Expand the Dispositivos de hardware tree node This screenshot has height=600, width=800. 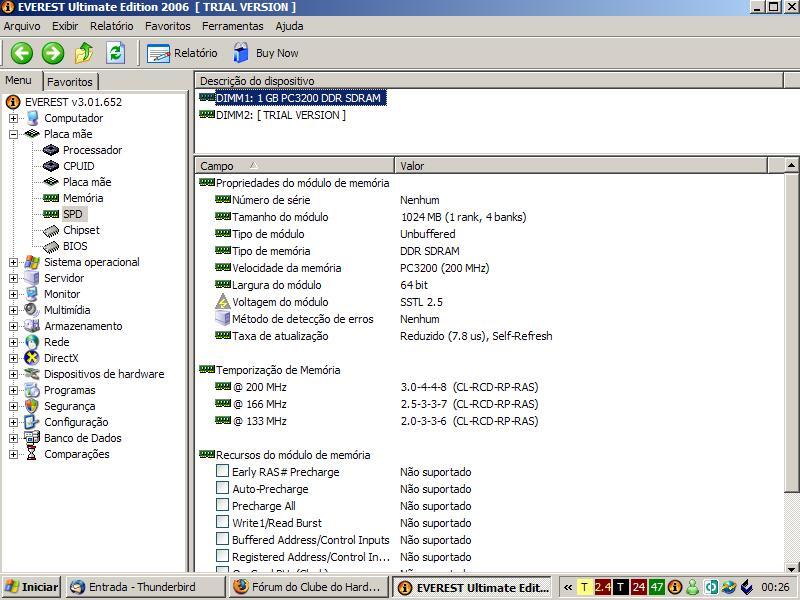[x=13, y=374]
